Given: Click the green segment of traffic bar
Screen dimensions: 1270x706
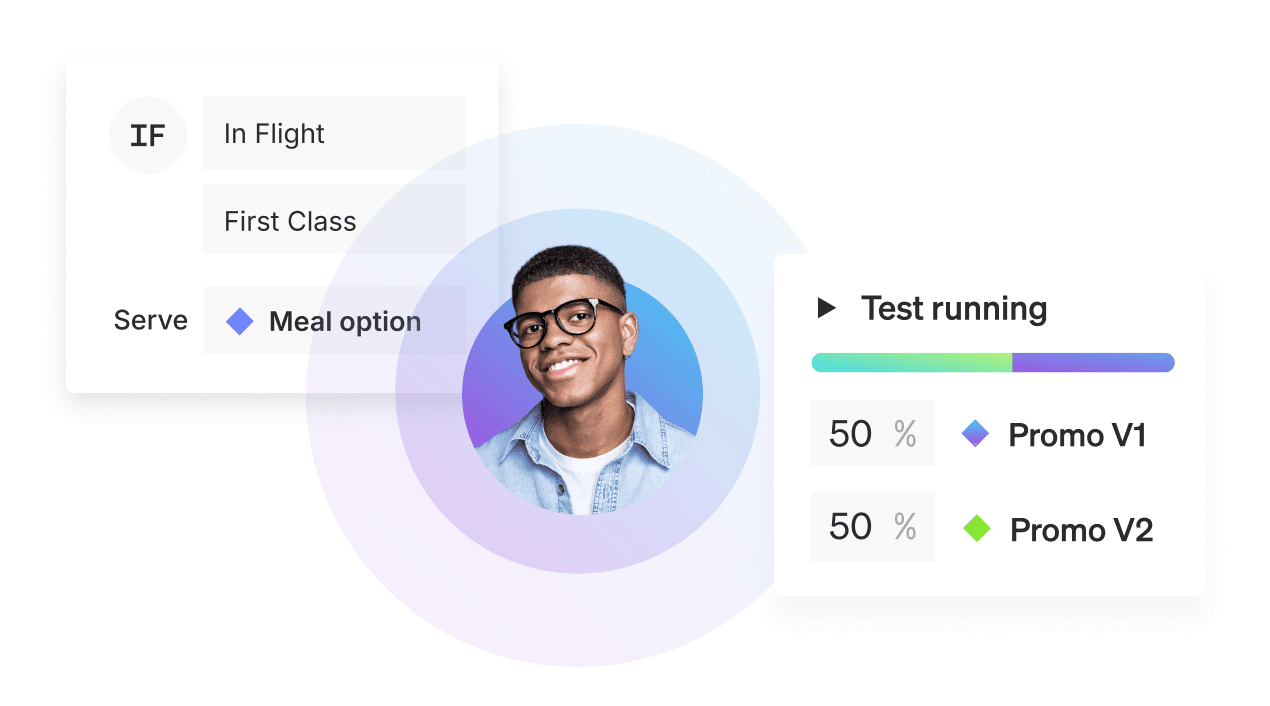Looking at the screenshot, I should point(912,362).
